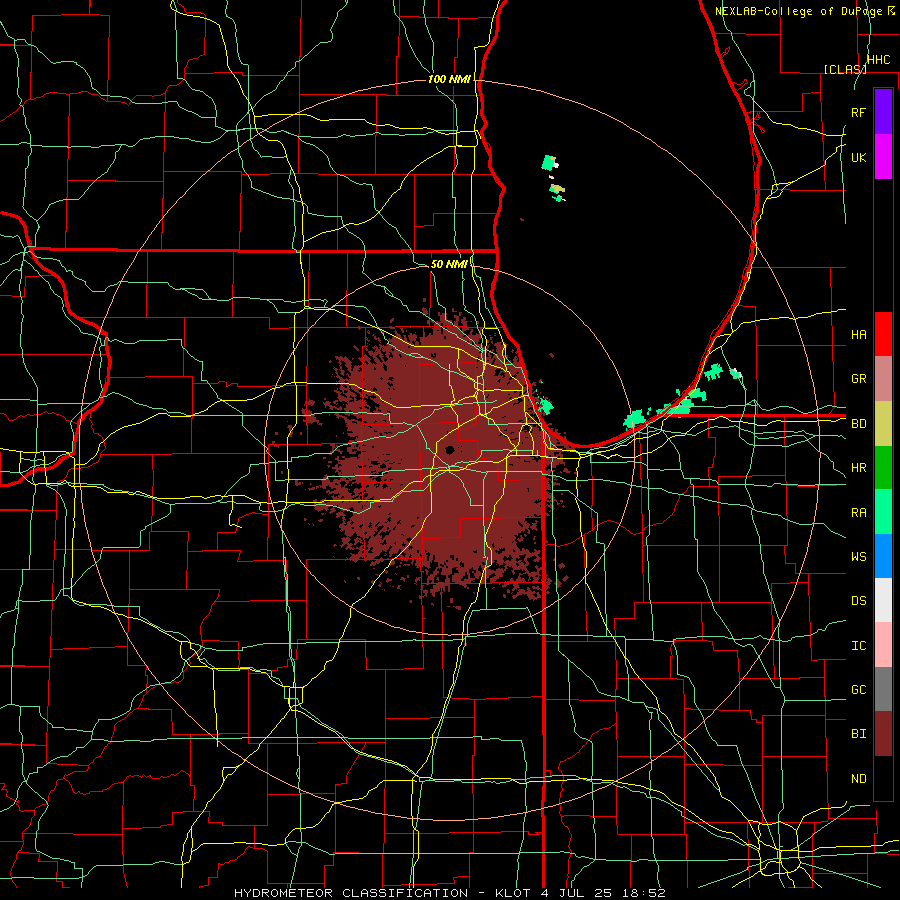Choose the light pink IC legend swatch

[883, 645]
